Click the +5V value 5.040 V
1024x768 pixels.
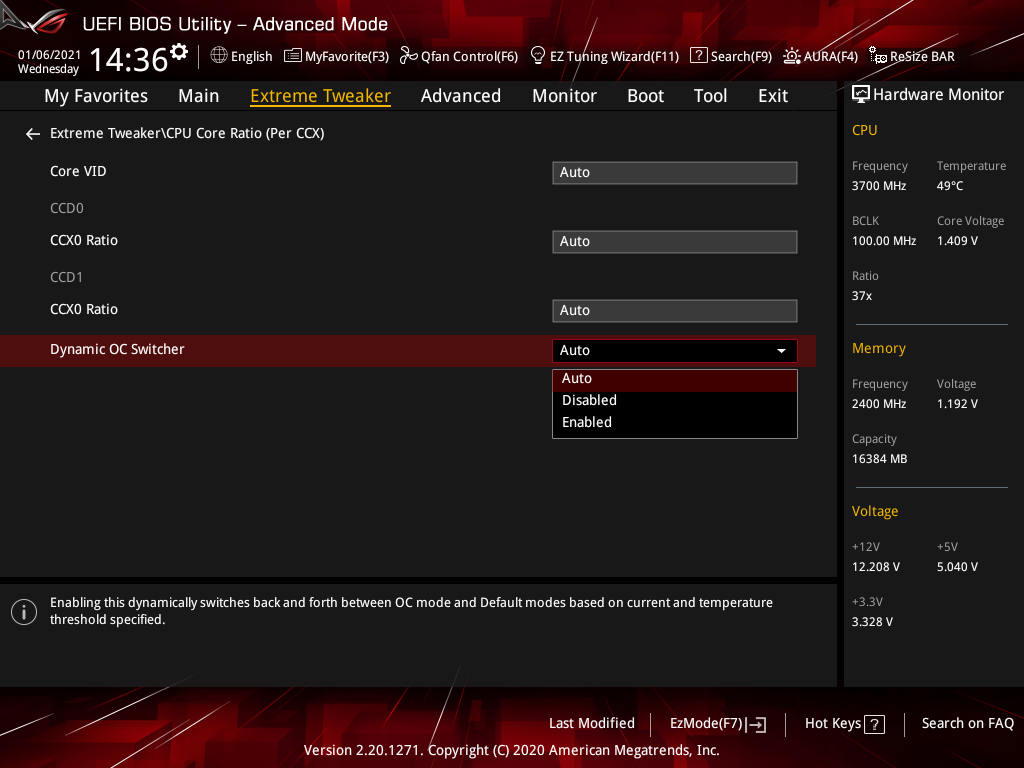point(957,567)
